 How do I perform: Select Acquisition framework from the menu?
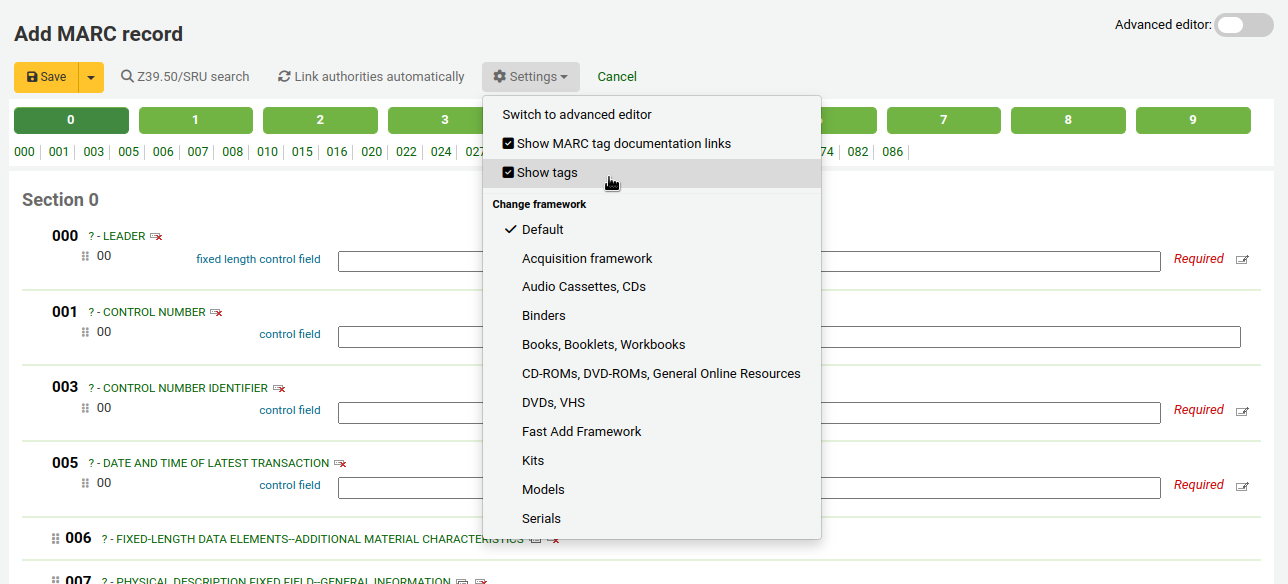(x=586, y=258)
